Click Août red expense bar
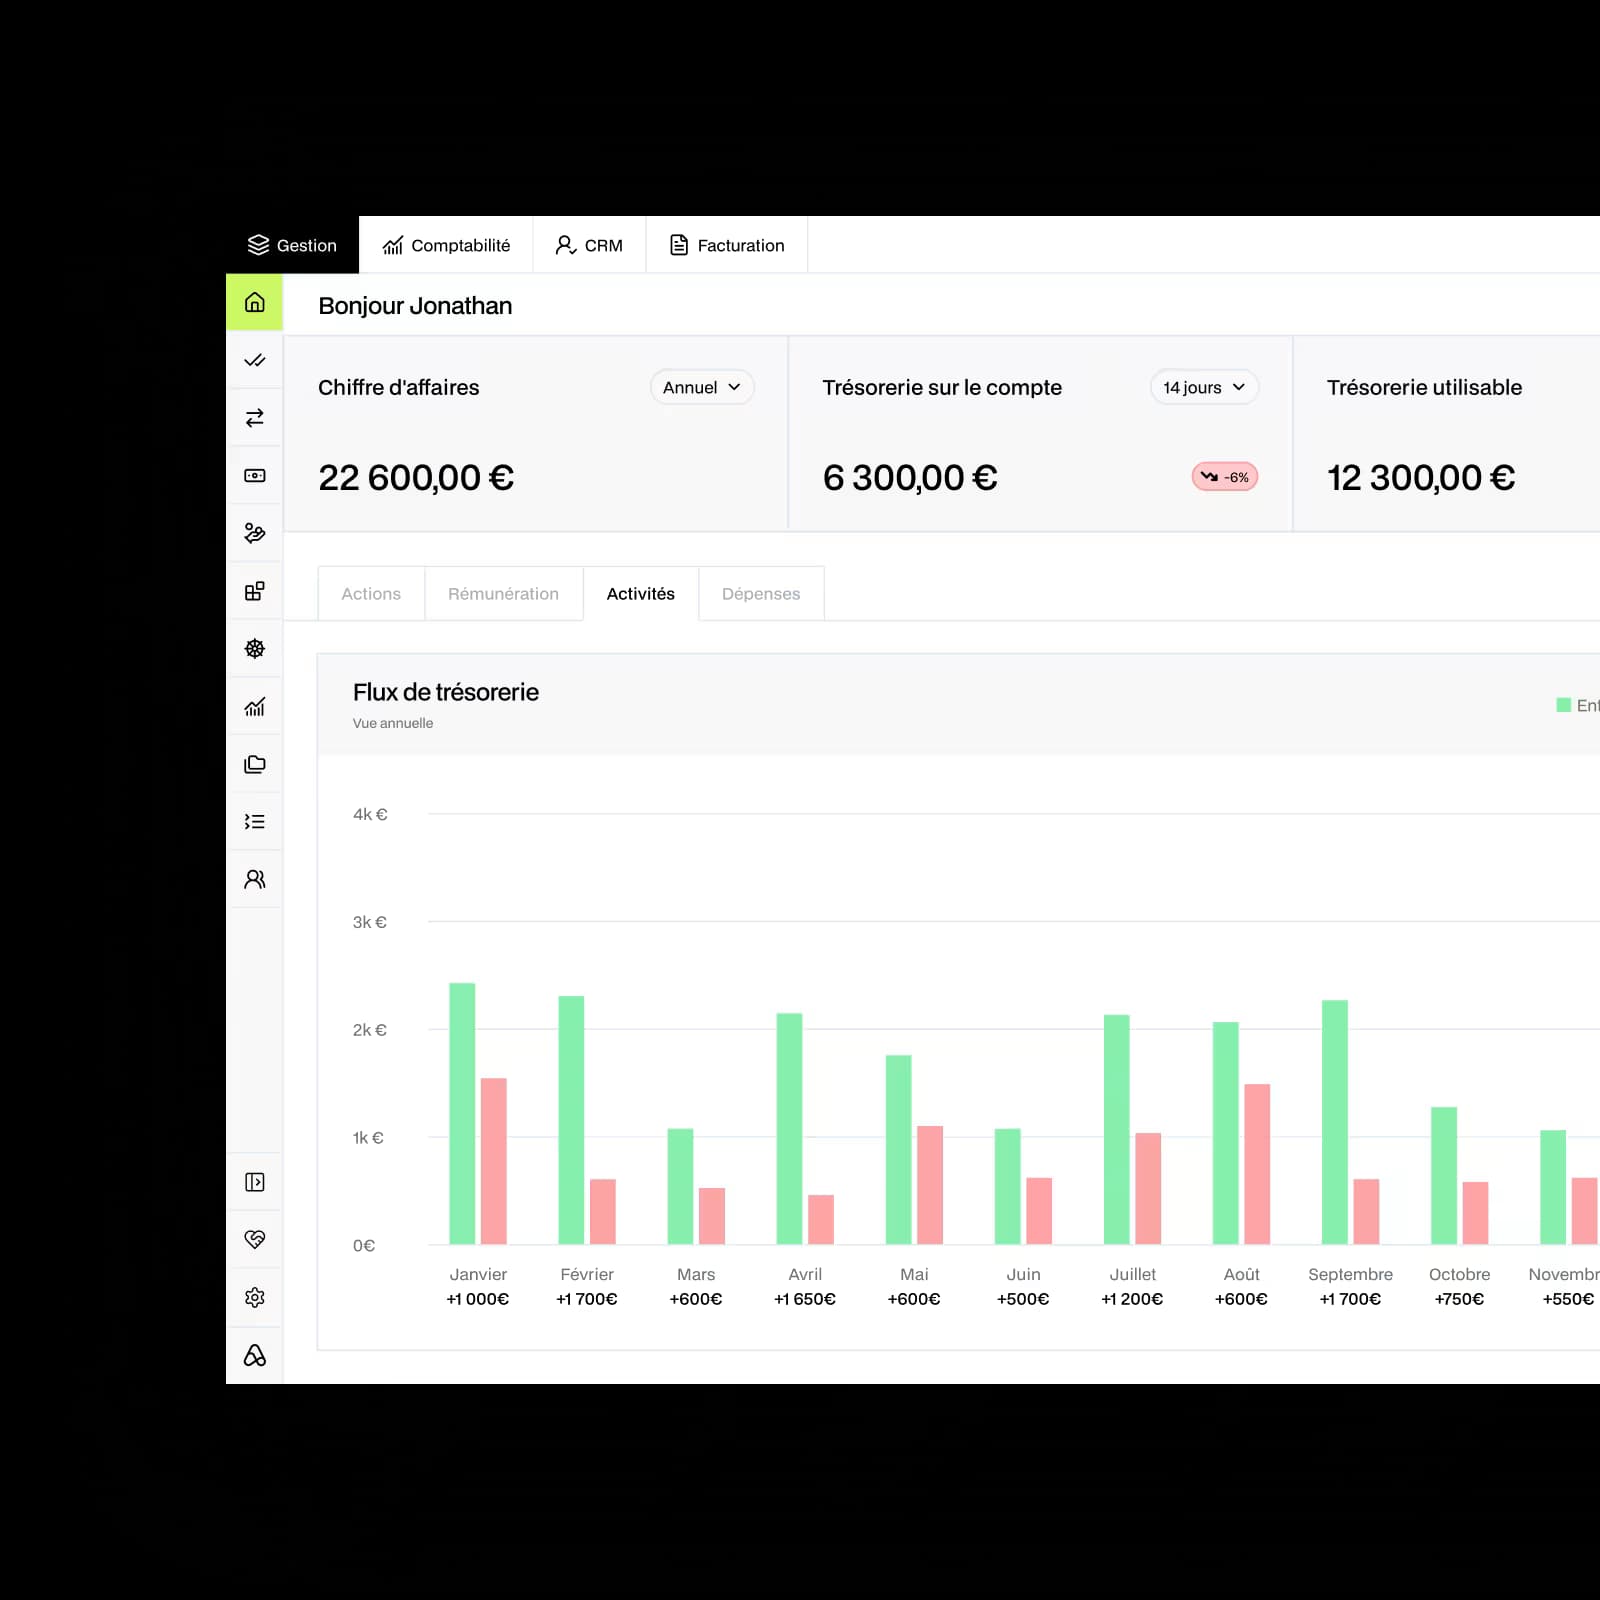The height and width of the screenshot is (1600, 1600). (1257, 1164)
